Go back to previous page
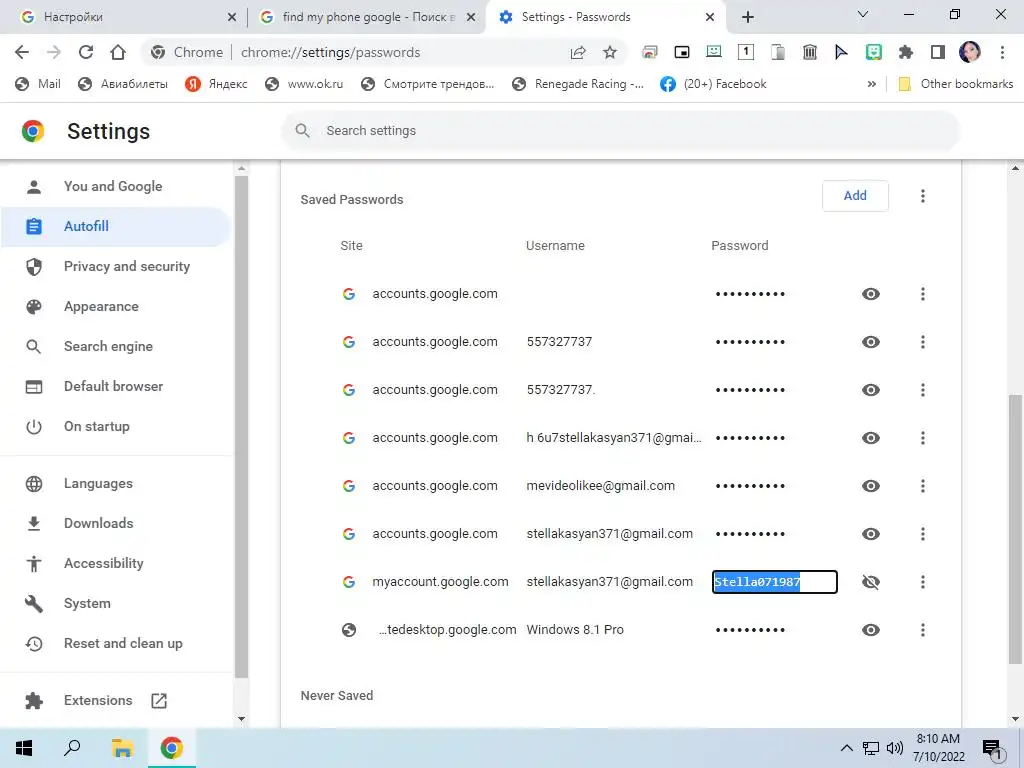 coord(22,52)
